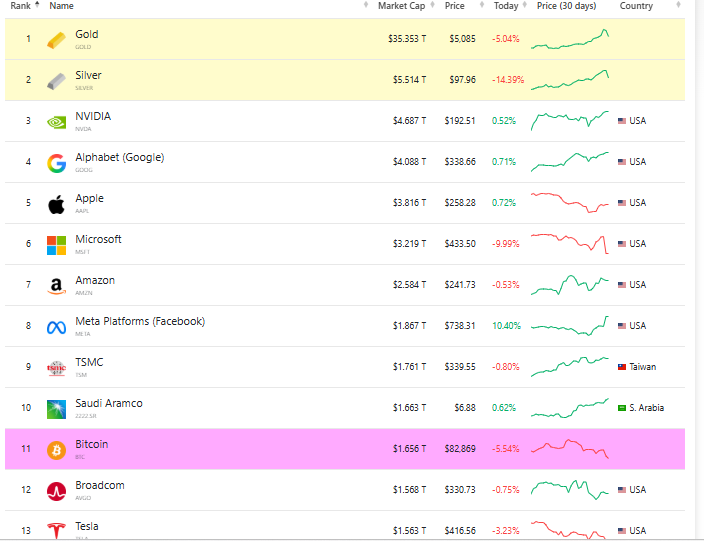This screenshot has height=541, width=704.
Task: Select the Apple logo icon
Action: [x=57, y=204]
